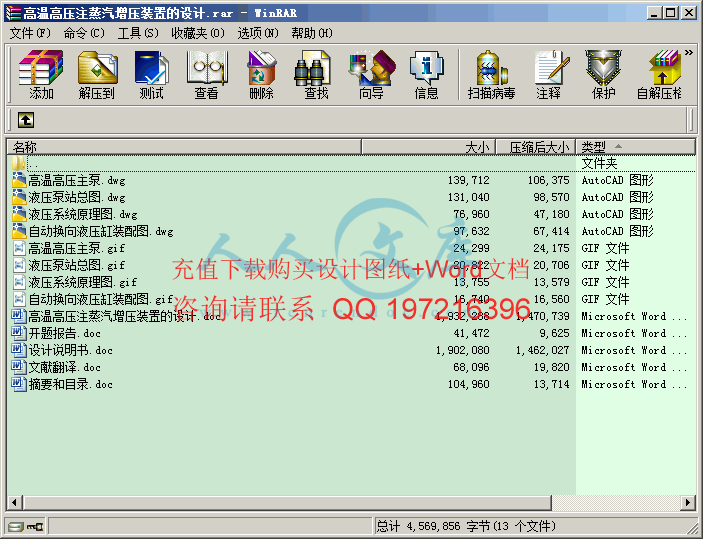
Task: Click the icon of 液压系统原理图.gif
Action: point(19,282)
